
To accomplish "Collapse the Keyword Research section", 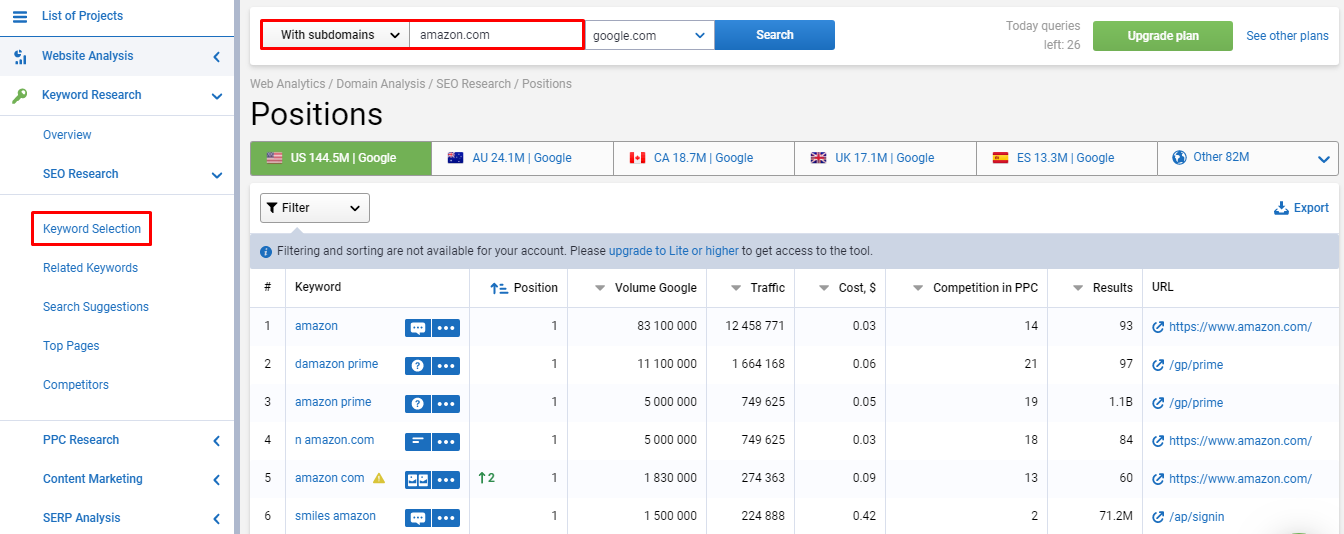I will [217, 97].
